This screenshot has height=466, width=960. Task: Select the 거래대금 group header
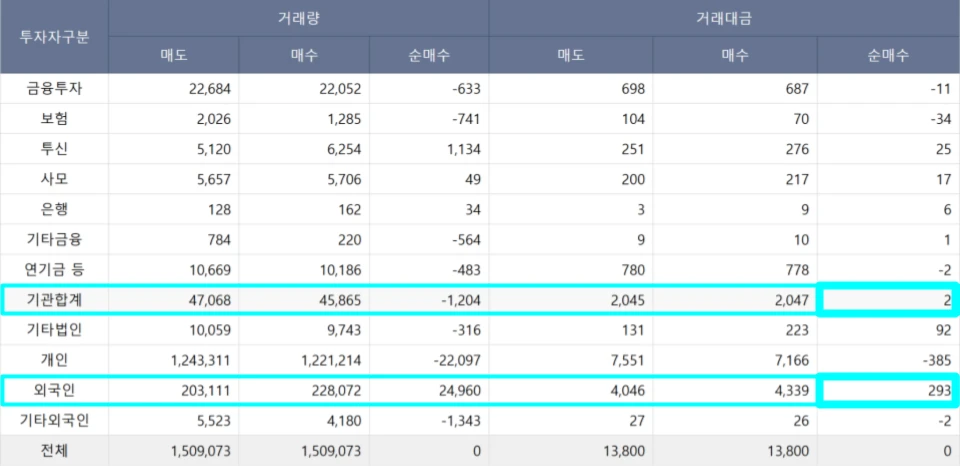point(724,18)
